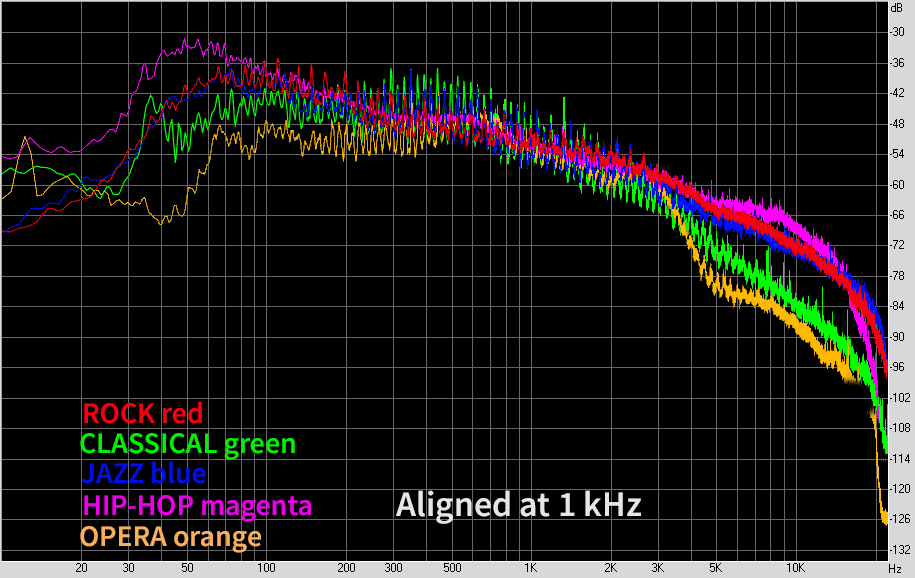Click the 5K frequency axis label
Screen dimensions: 915x578
pos(716,568)
